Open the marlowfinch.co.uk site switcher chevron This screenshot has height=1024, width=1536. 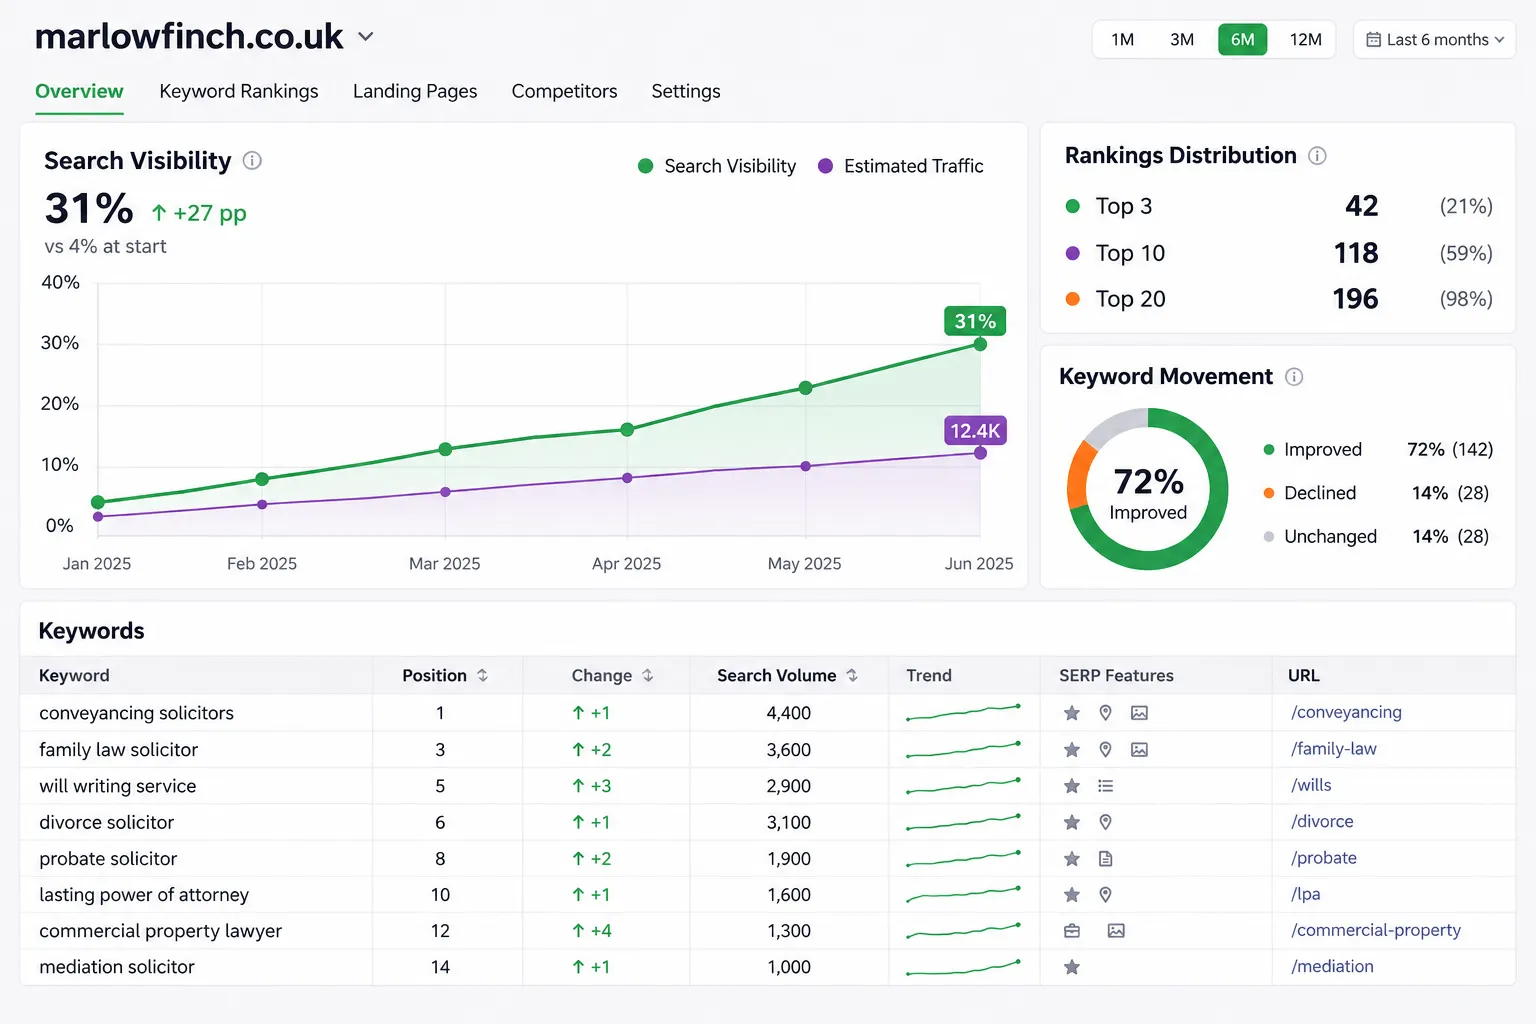(366, 37)
